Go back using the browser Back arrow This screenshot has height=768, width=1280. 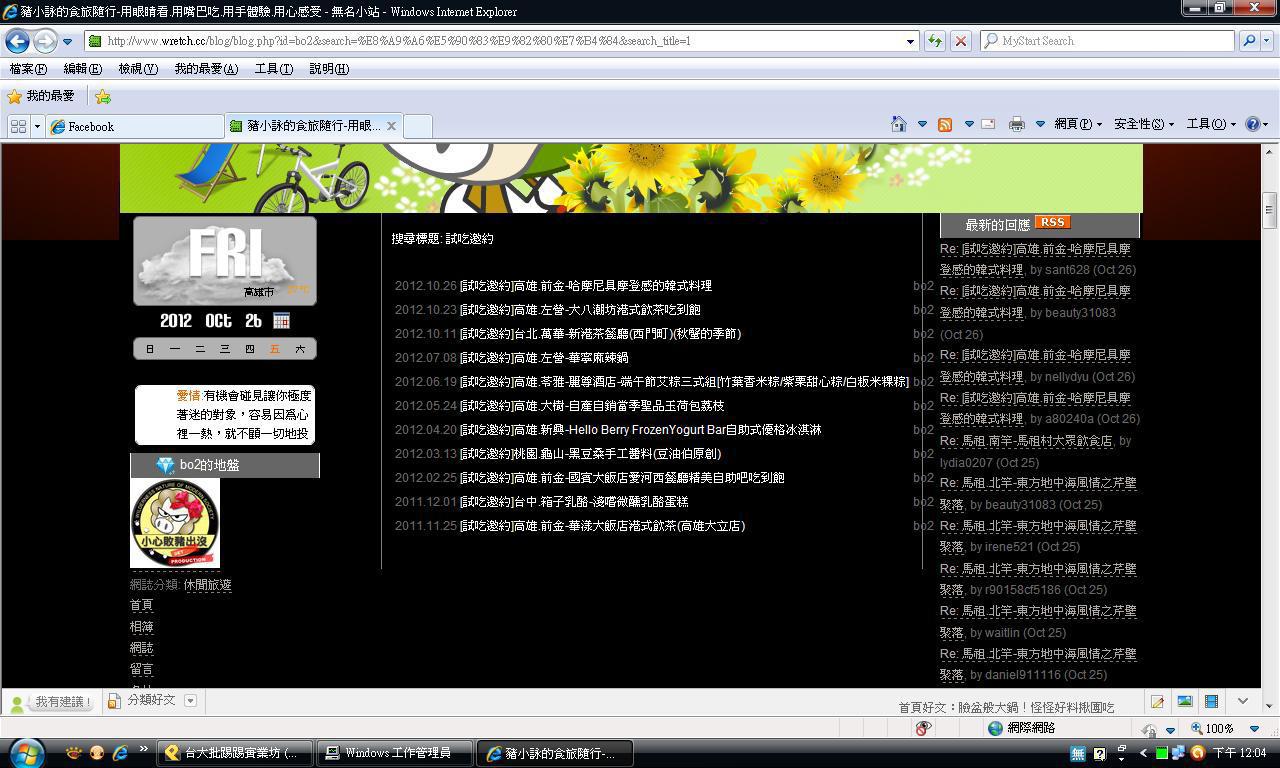click(17, 41)
